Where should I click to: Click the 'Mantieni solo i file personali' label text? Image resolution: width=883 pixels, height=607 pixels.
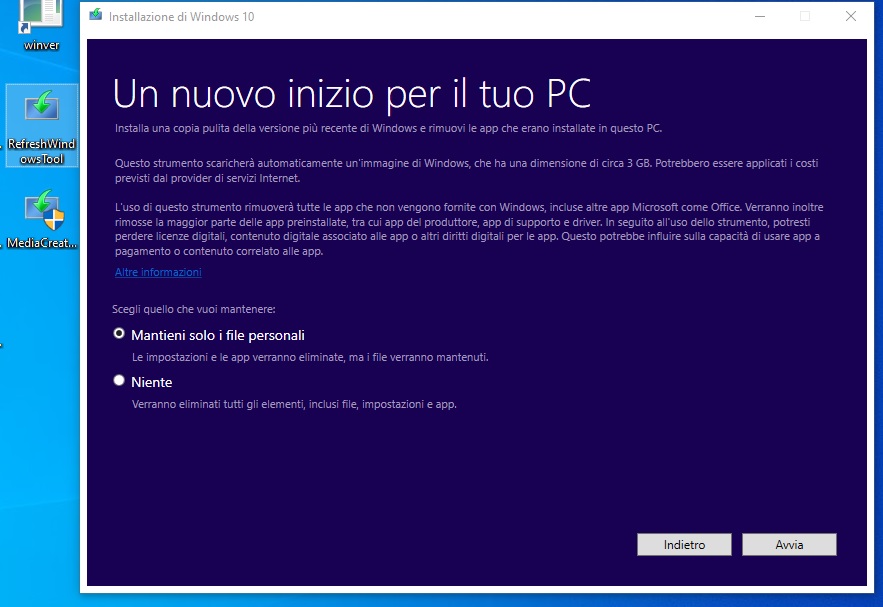point(218,336)
